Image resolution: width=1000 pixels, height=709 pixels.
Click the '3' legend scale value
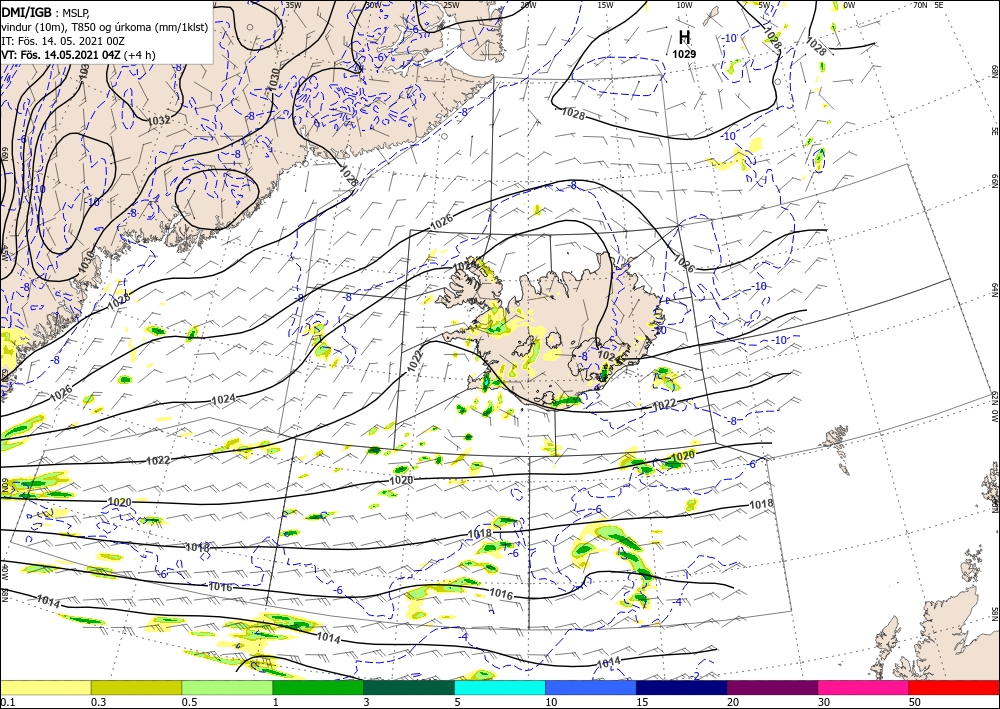point(366,702)
